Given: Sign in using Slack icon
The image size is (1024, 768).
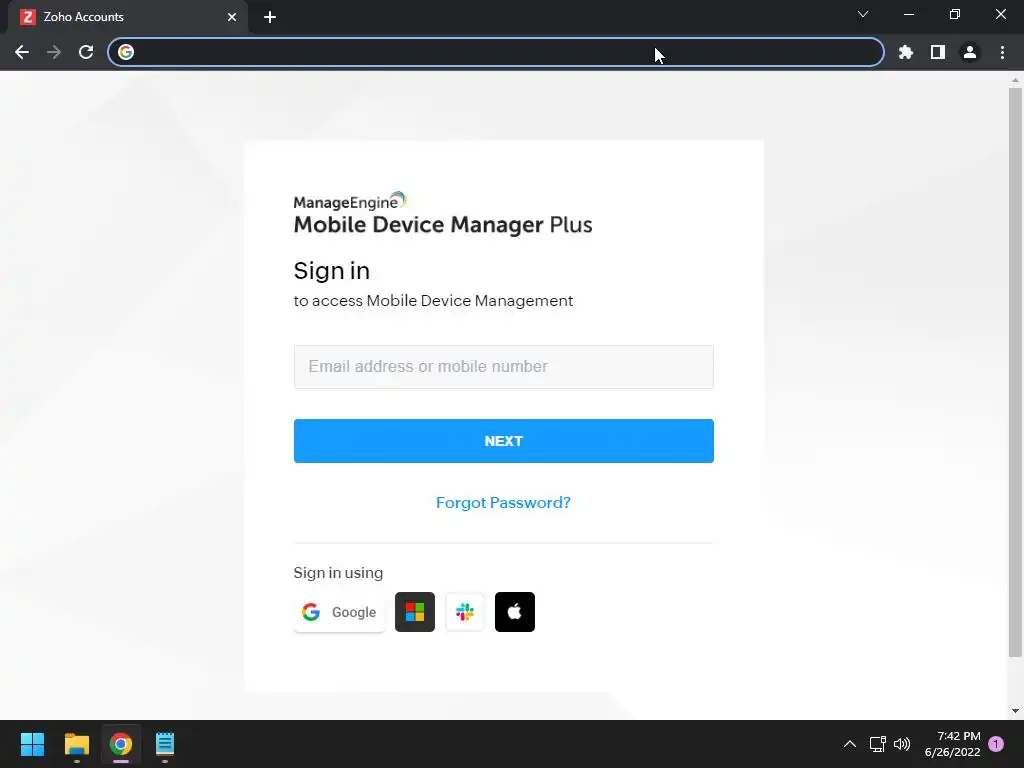Looking at the screenshot, I should 465,612.
